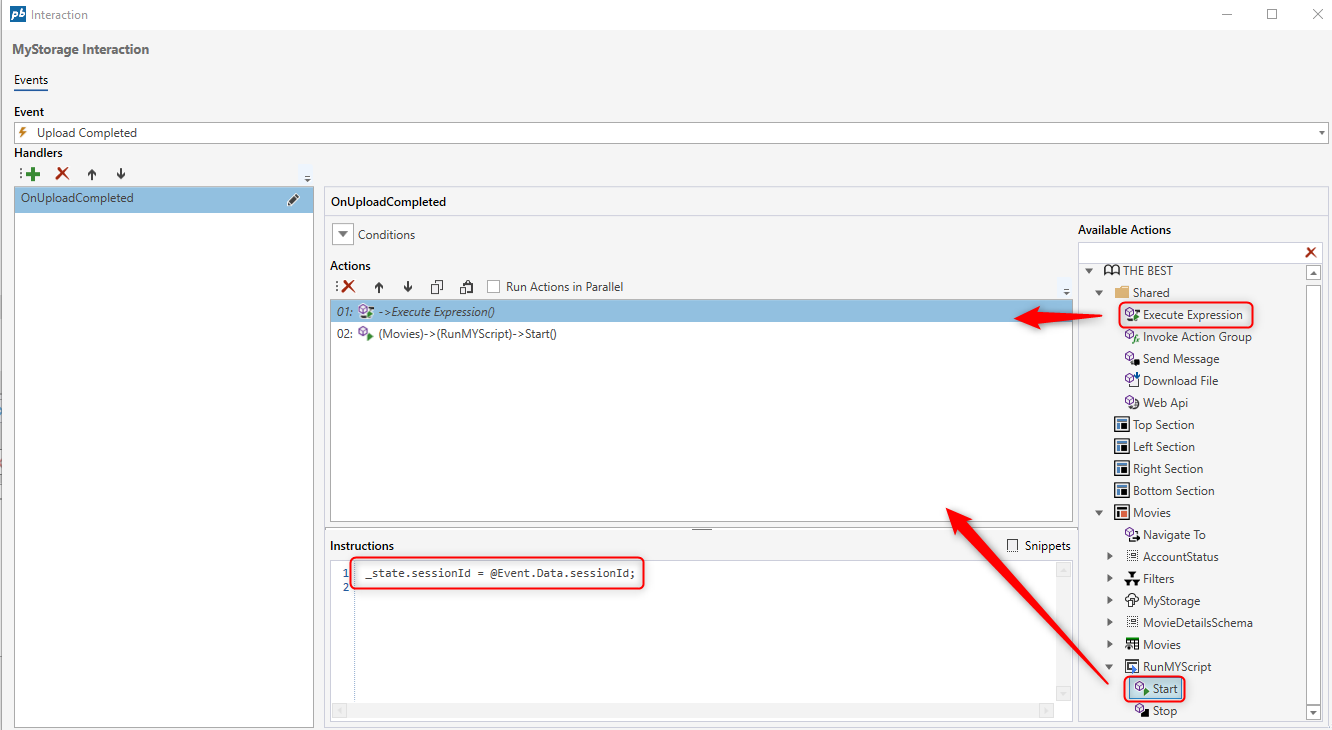Expand the Conditions section
Image resolution: width=1332 pixels, height=730 pixels.
[343, 235]
